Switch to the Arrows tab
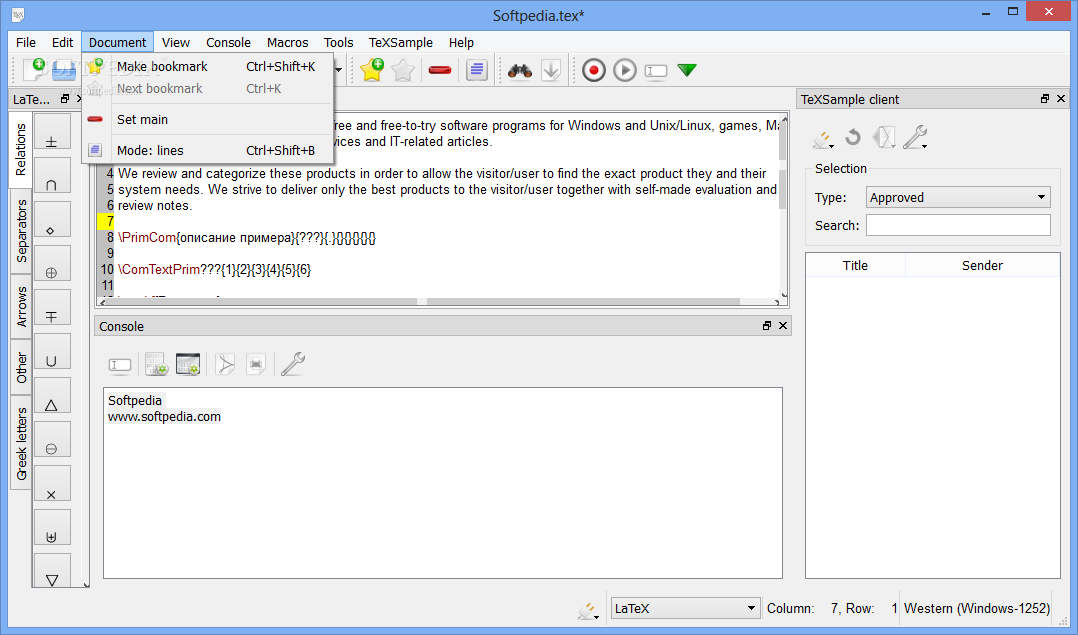 (x=21, y=307)
